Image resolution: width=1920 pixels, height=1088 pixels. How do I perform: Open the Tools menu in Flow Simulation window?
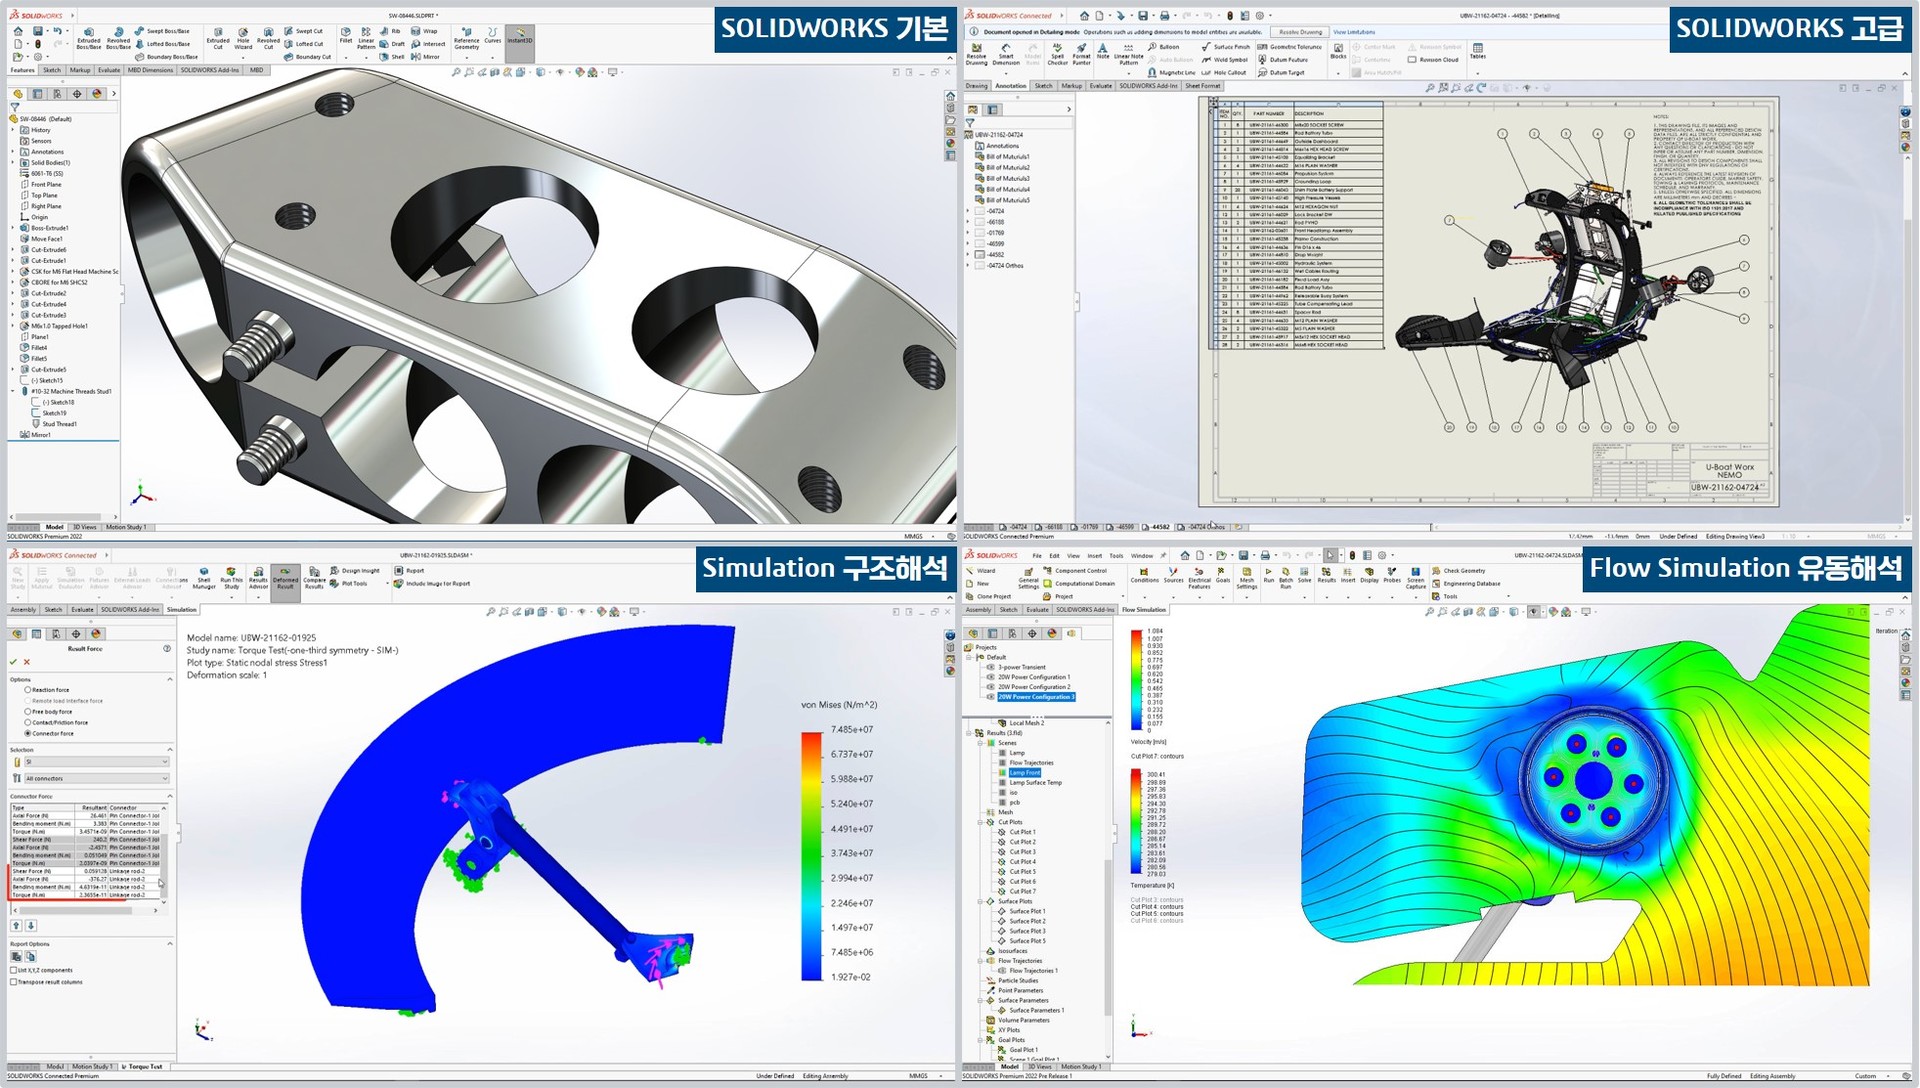(x=1116, y=555)
